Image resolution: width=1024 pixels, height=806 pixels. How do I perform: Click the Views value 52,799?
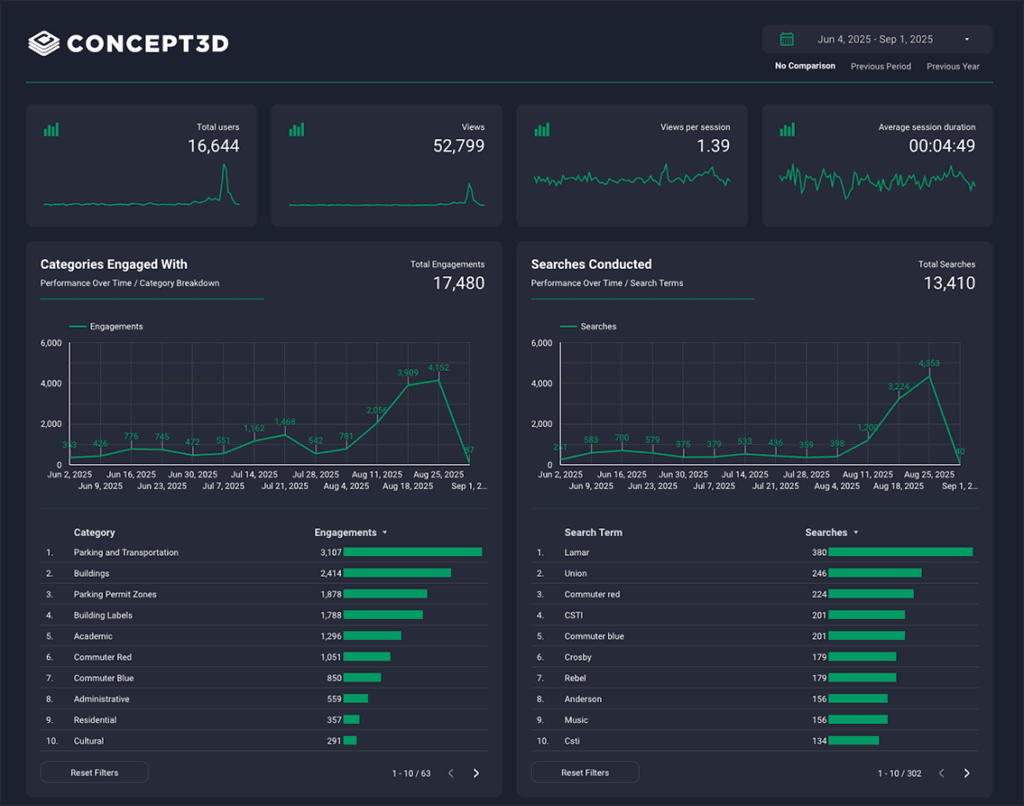(458, 146)
